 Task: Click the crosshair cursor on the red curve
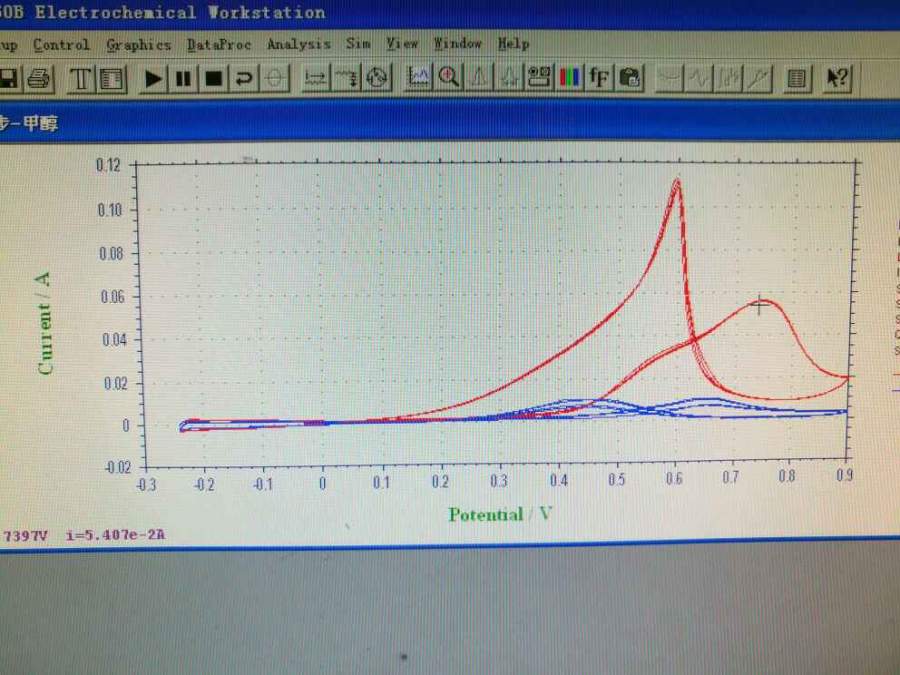759,306
